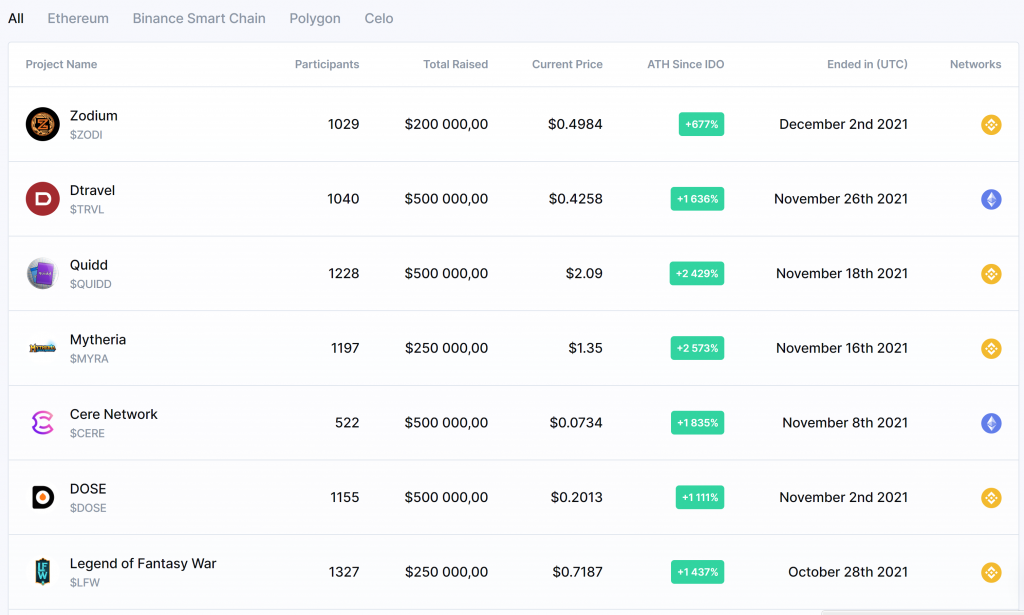Viewport: 1024px width, 615px height.
Task: Click the Ended in (UTC) column header
Action: (x=867, y=64)
